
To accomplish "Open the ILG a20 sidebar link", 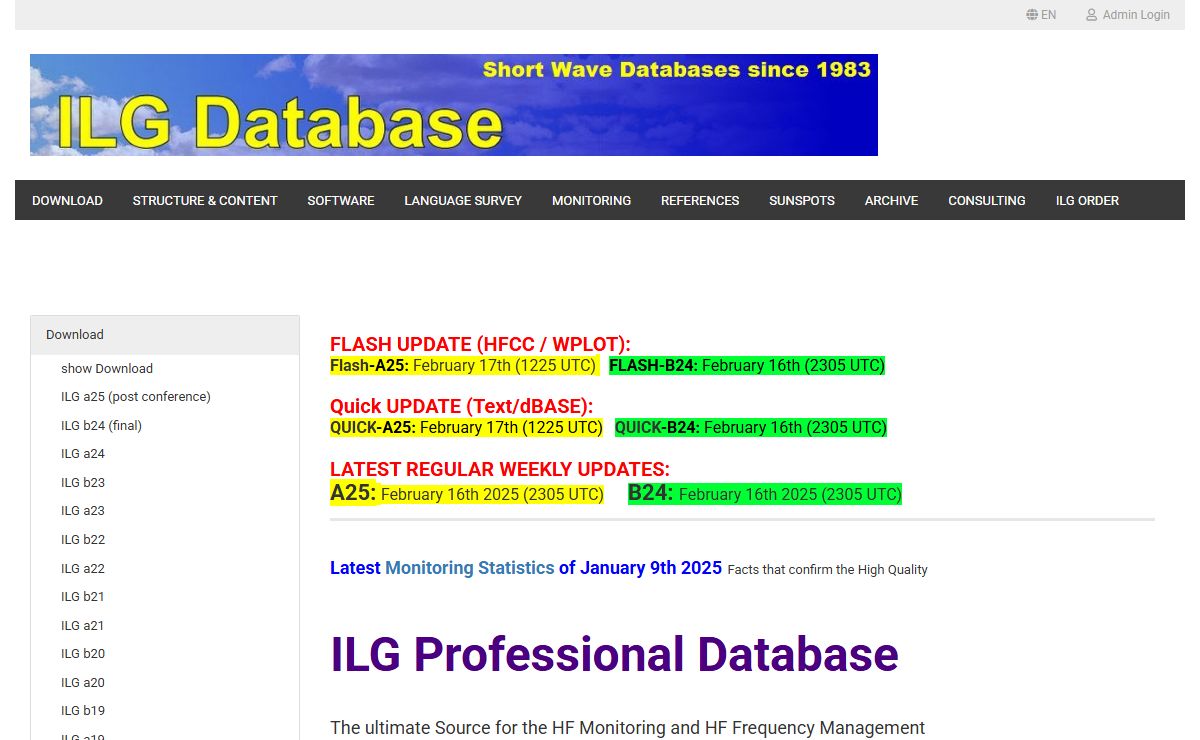I will [x=83, y=683].
